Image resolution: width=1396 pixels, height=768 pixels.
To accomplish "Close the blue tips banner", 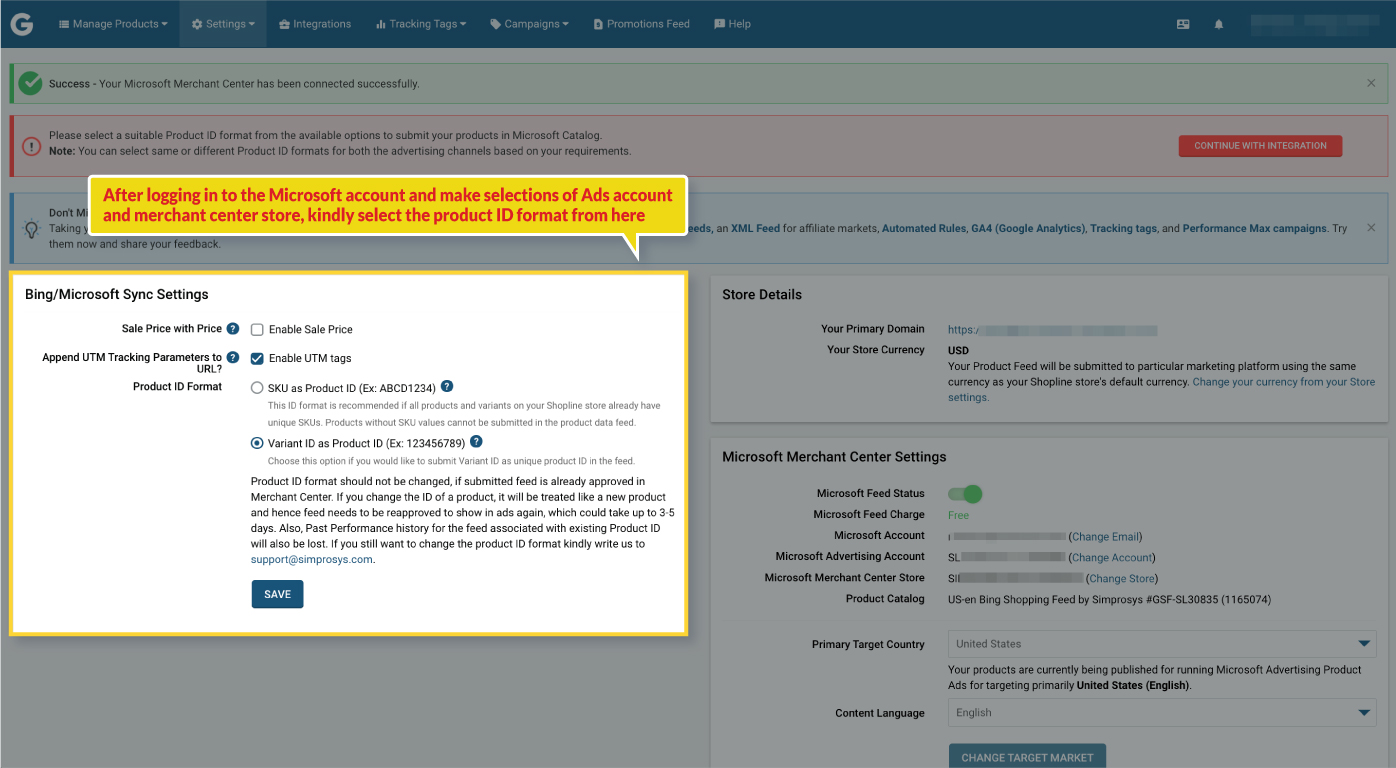I will click(x=1371, y=228).
